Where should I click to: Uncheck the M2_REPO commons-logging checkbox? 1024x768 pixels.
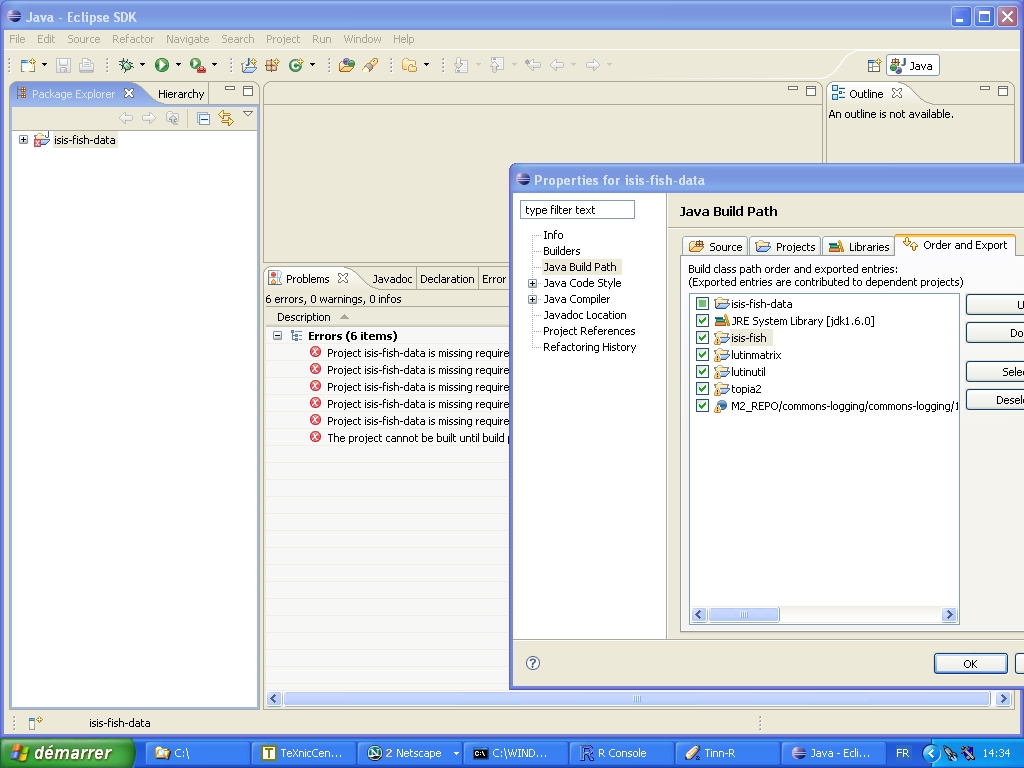[x=702, y=406]
